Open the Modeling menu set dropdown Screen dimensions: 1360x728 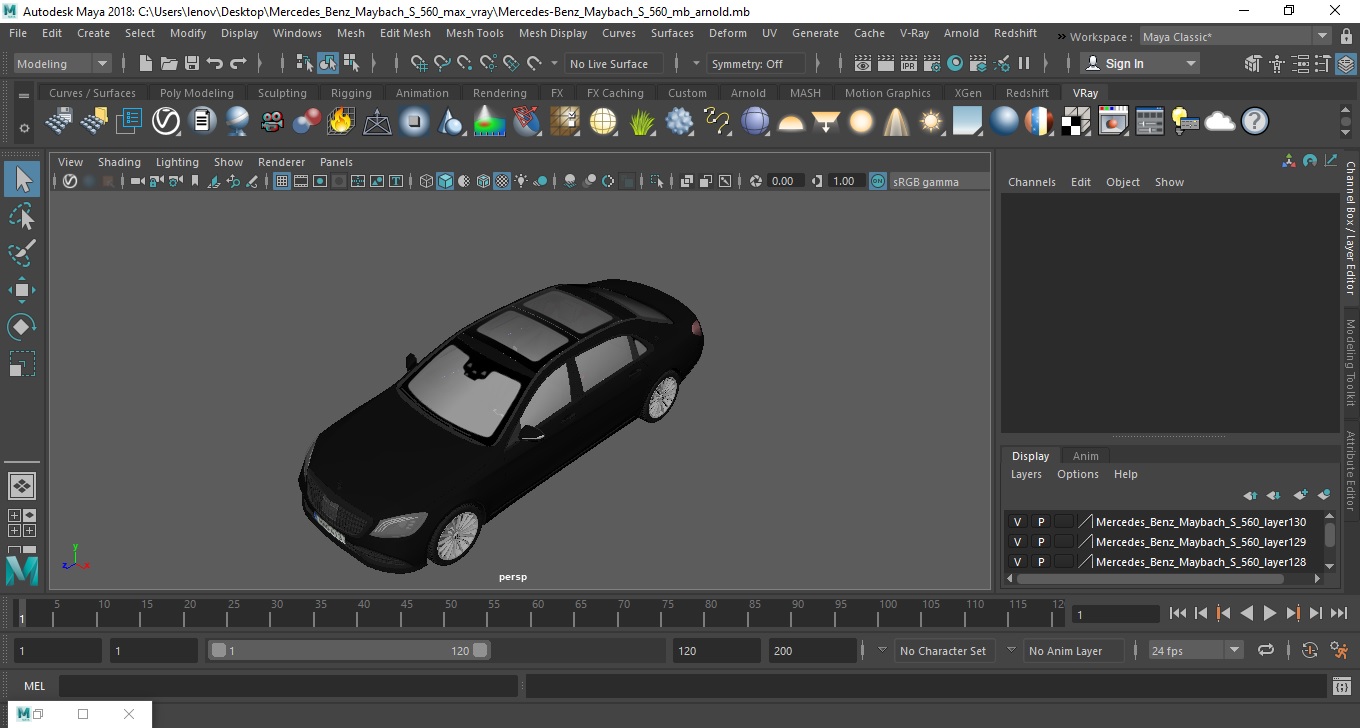(63, 63)
